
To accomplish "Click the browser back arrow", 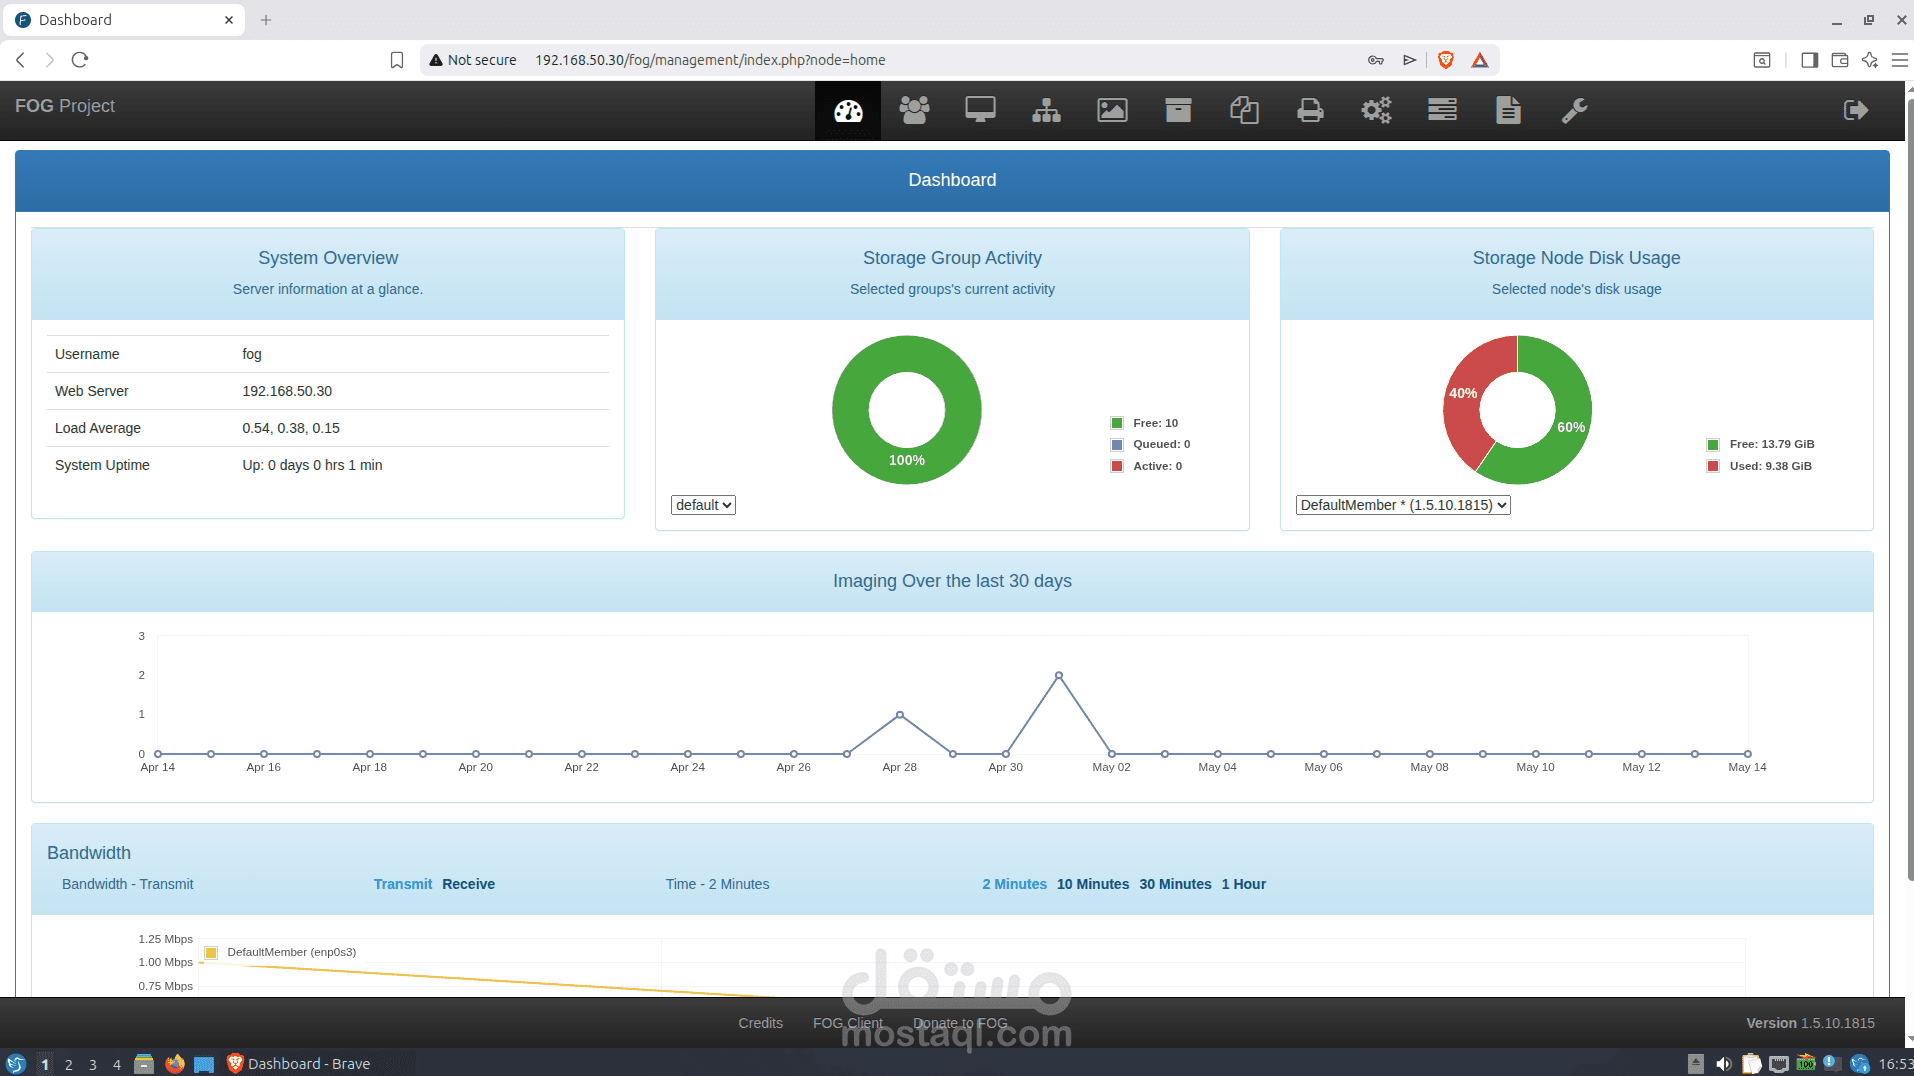I will (x=20, y=60).
